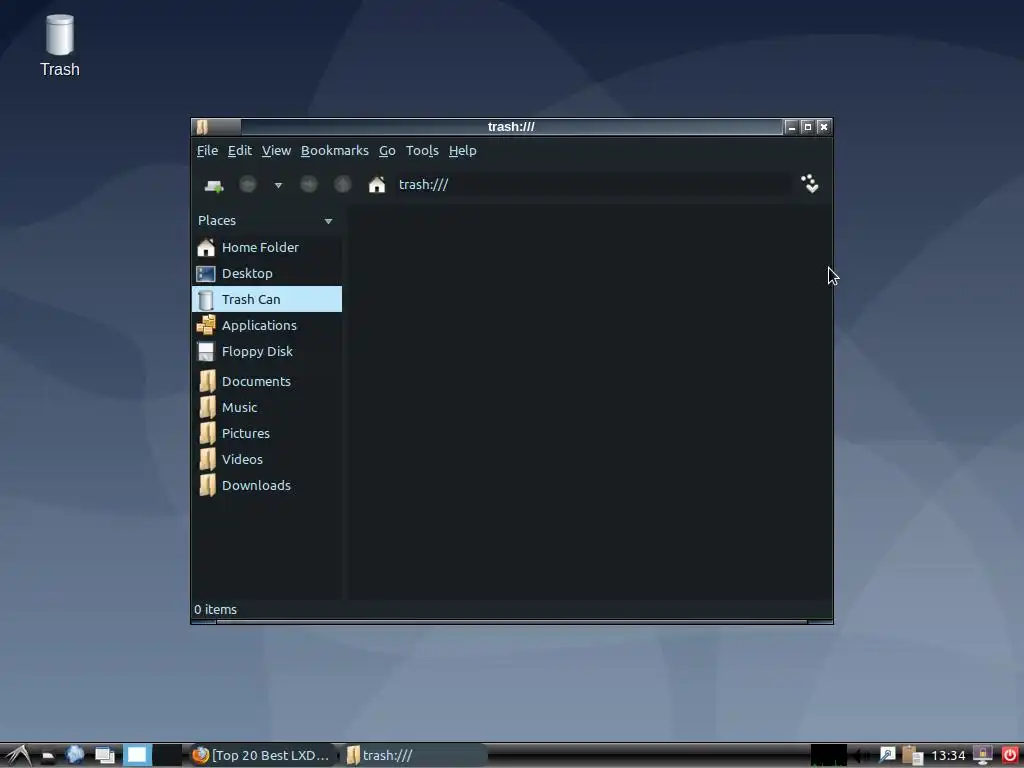Viewport: 1024px width, 768px height.
Task: Click the show desktop panel icon
Action: (104, 756)
